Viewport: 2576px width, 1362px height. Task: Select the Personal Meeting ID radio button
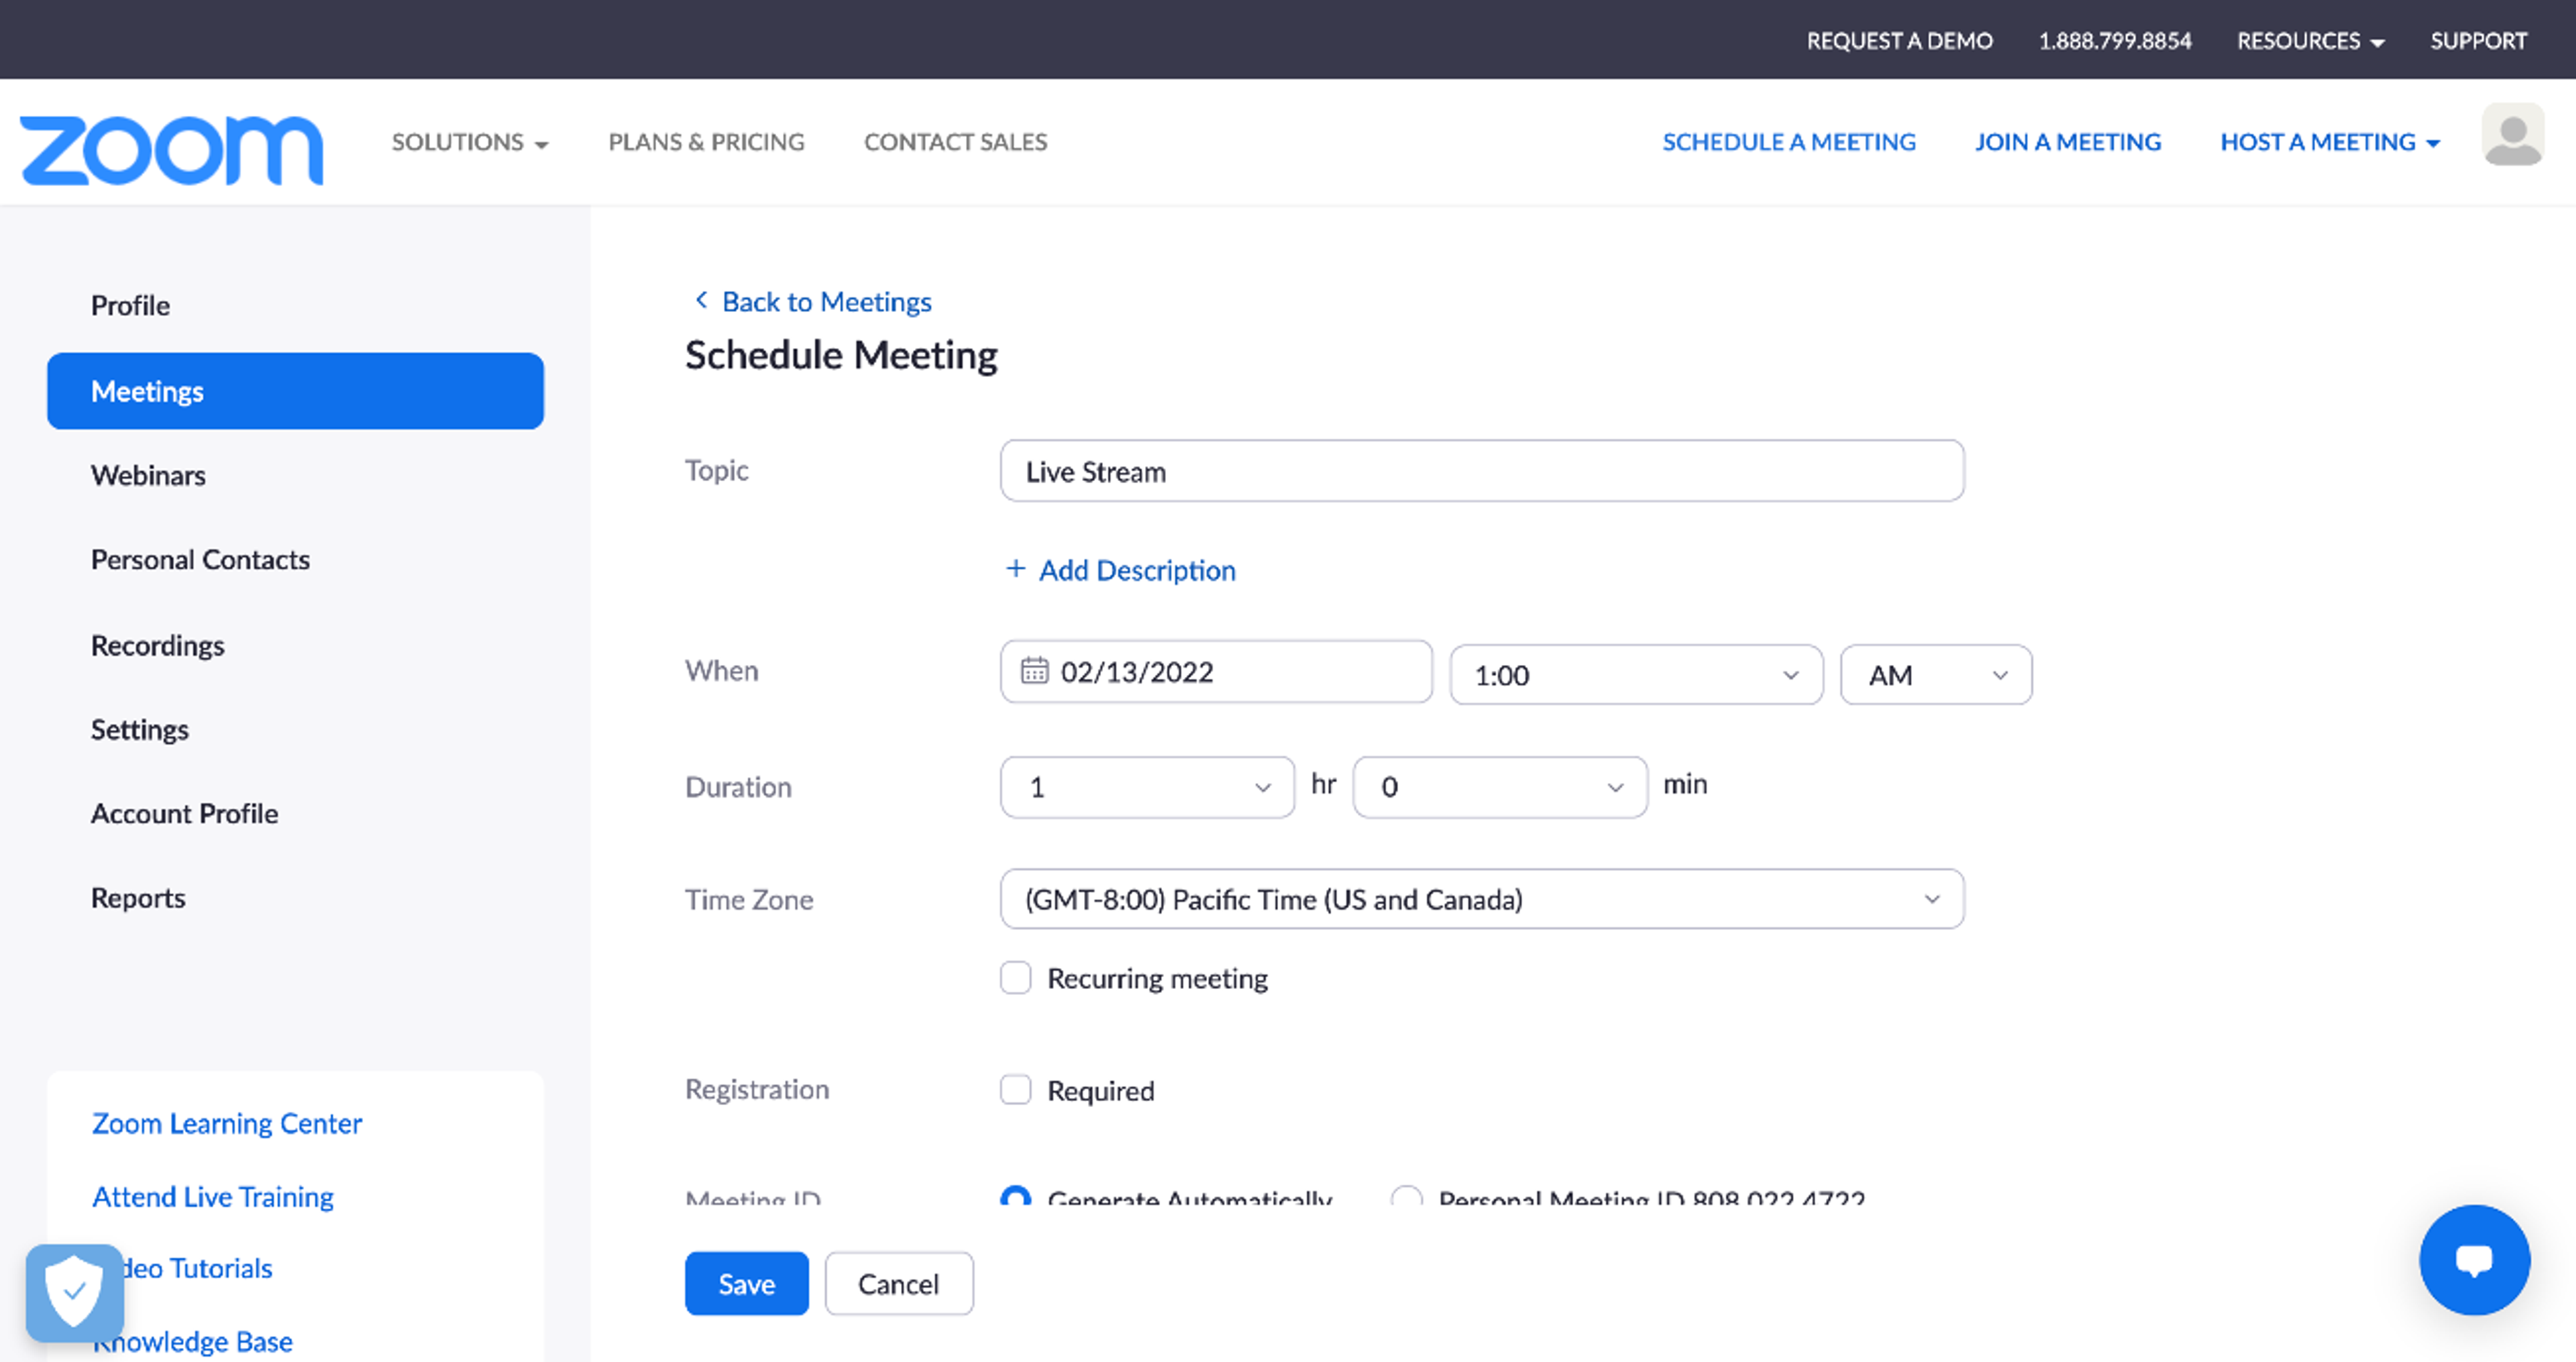point(1406,1195)
